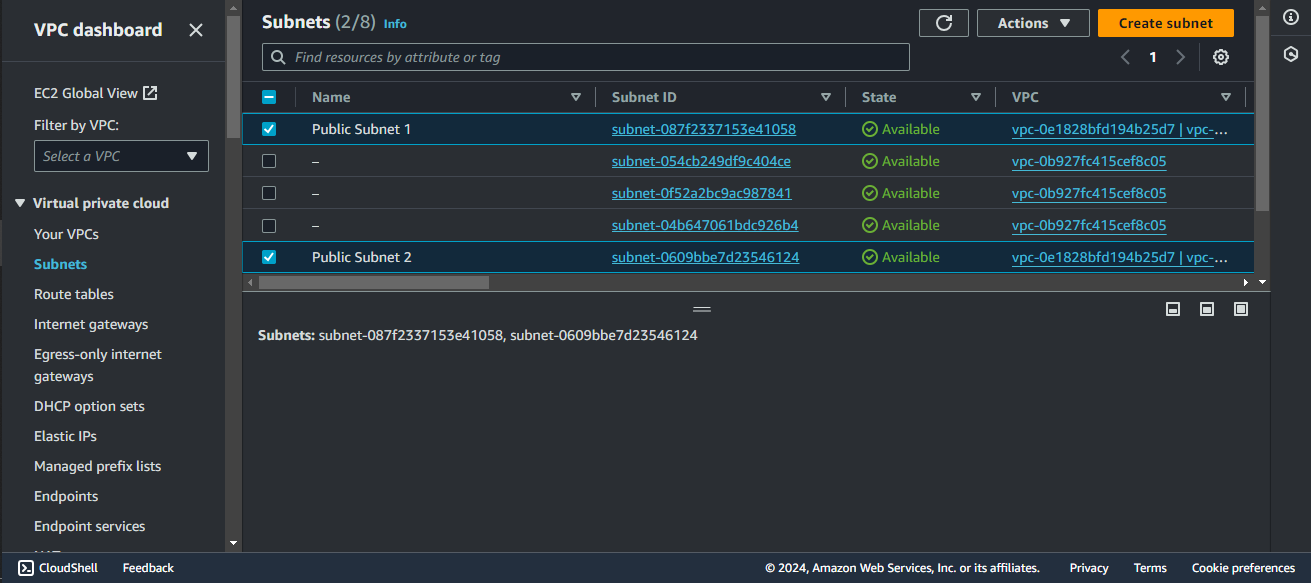Sort by State column arrow
The image size is (1311, 583).
pyautogui.click(x=976, y=97)
